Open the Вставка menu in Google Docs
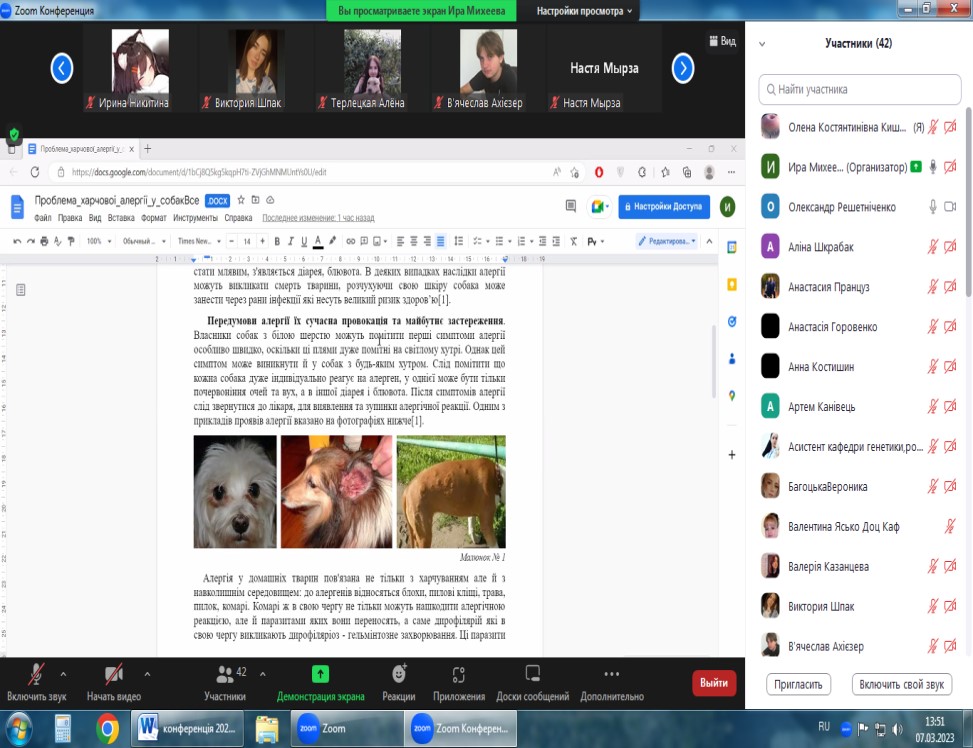Viewport: 973px width, 748px height. point(121,217)
